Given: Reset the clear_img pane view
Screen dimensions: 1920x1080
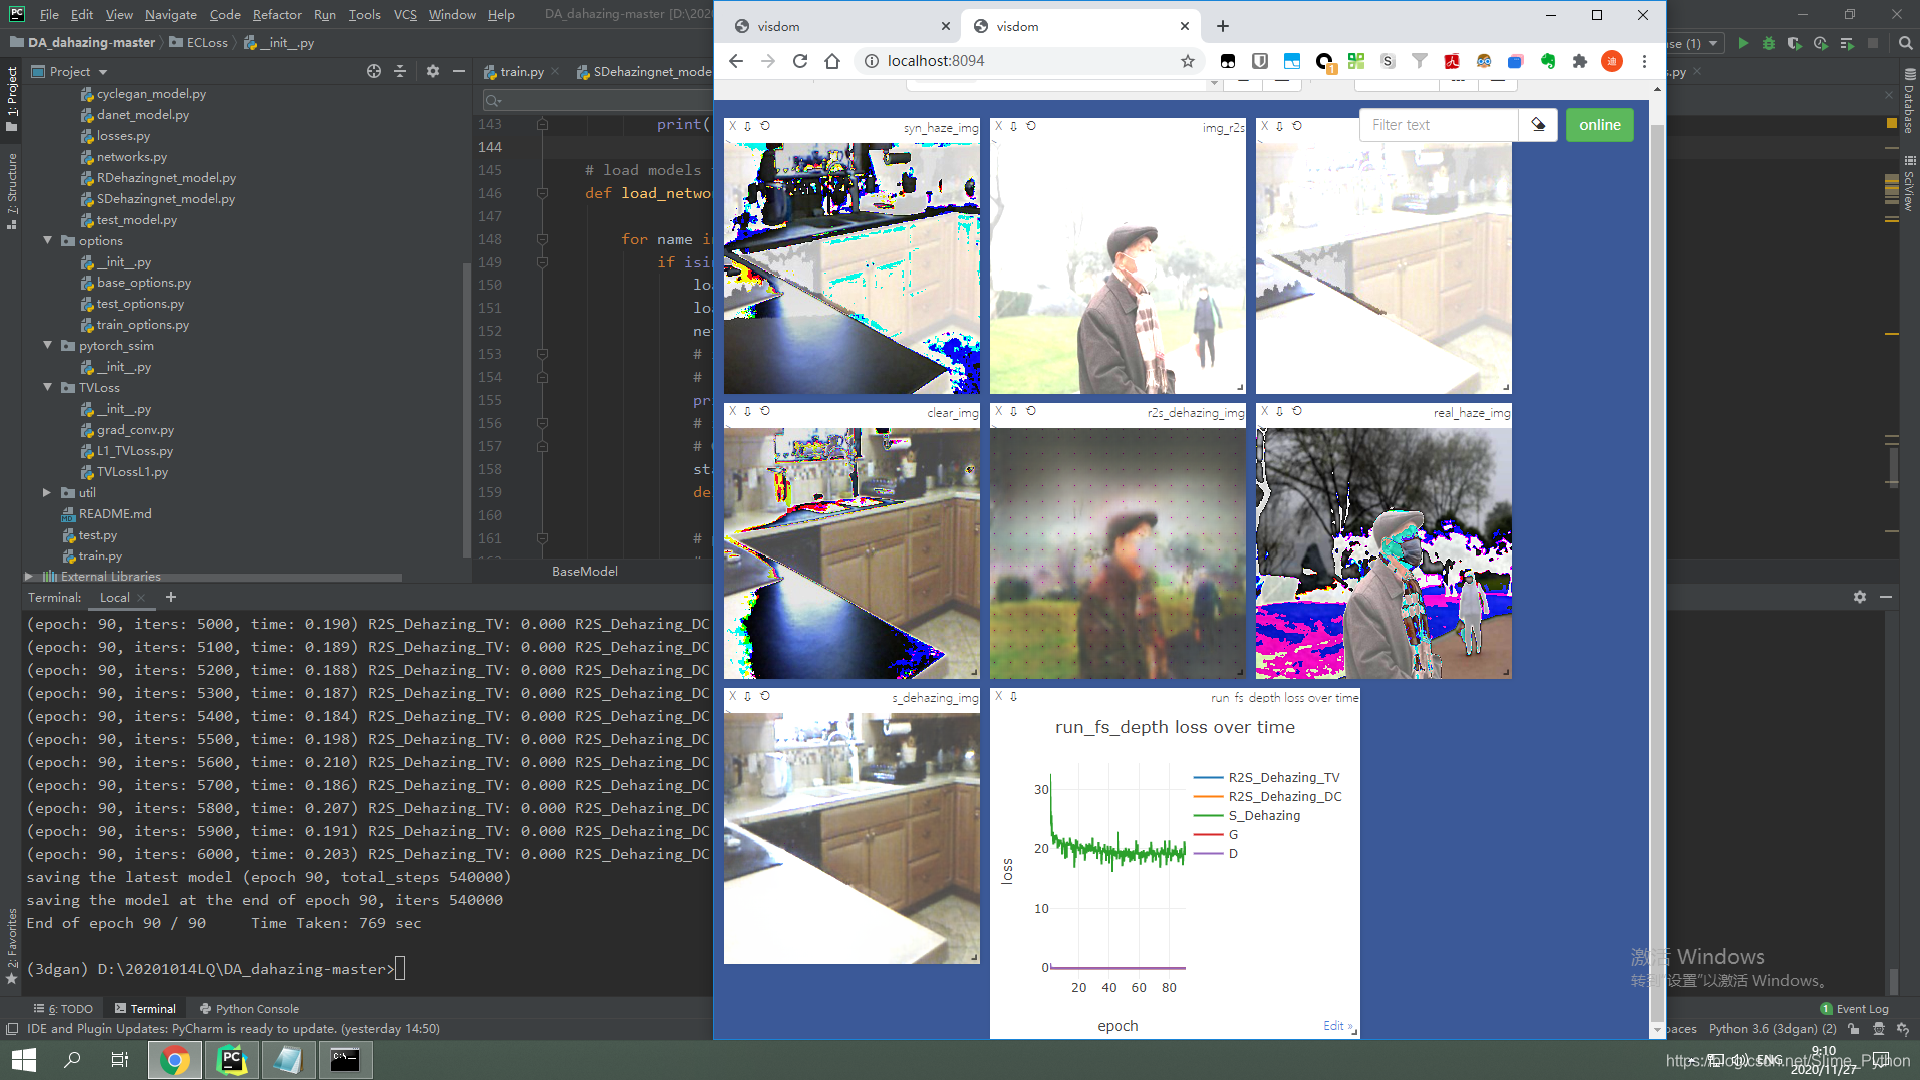Looking at the screenshot, I should coord(765,411).
